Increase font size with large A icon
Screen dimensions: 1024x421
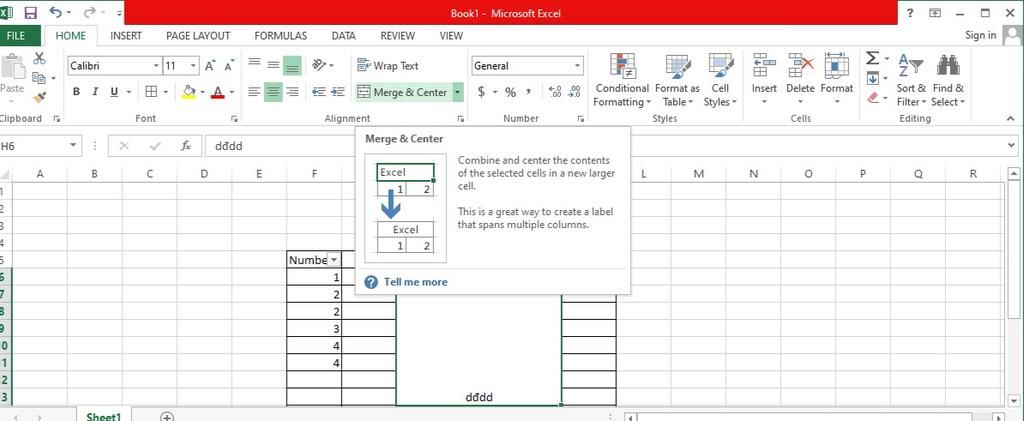click(210, 66)
